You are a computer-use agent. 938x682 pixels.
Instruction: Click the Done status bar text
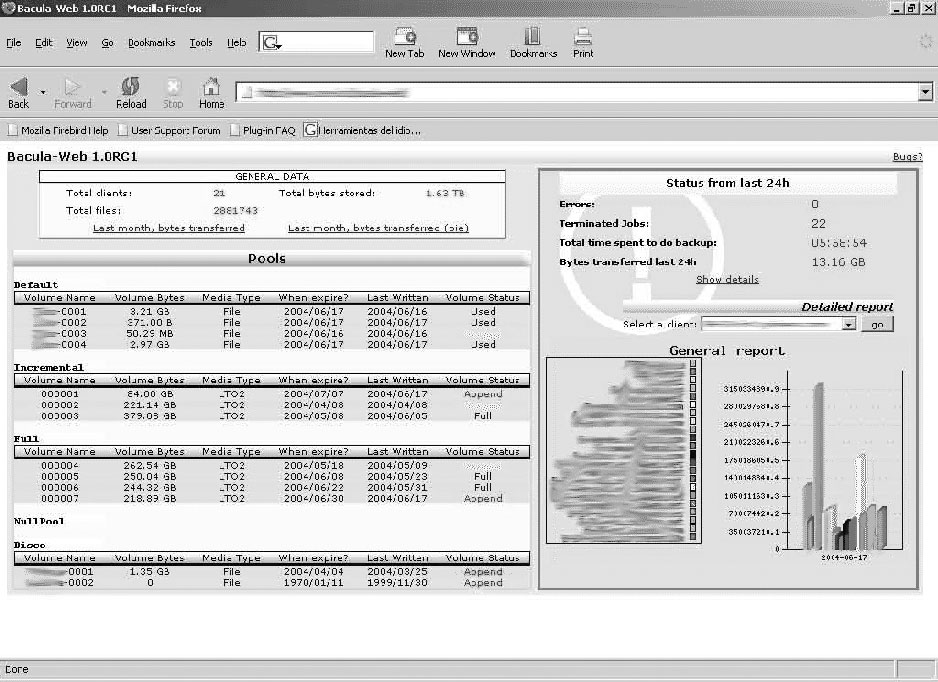click(17, 669)
